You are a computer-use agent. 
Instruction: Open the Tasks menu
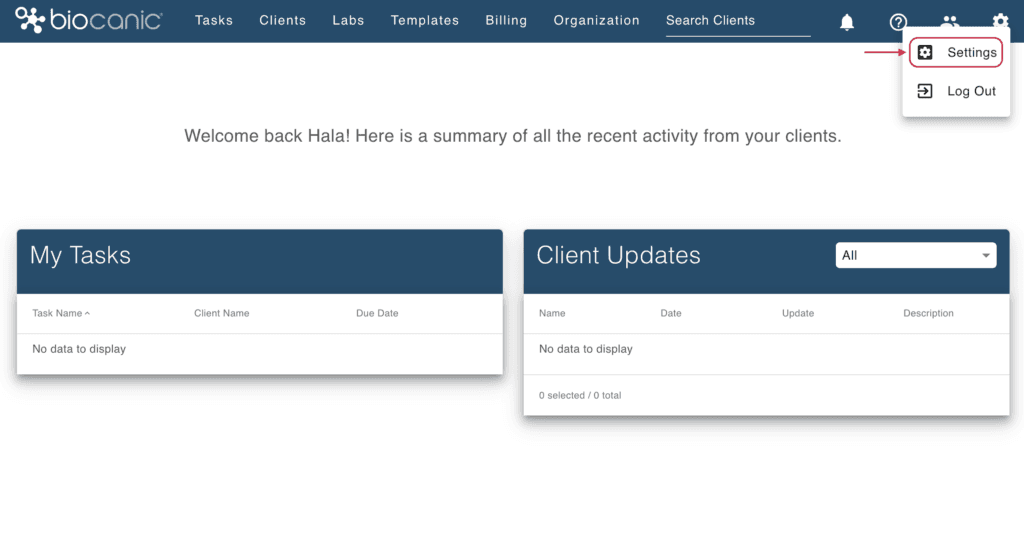[214, 20]
